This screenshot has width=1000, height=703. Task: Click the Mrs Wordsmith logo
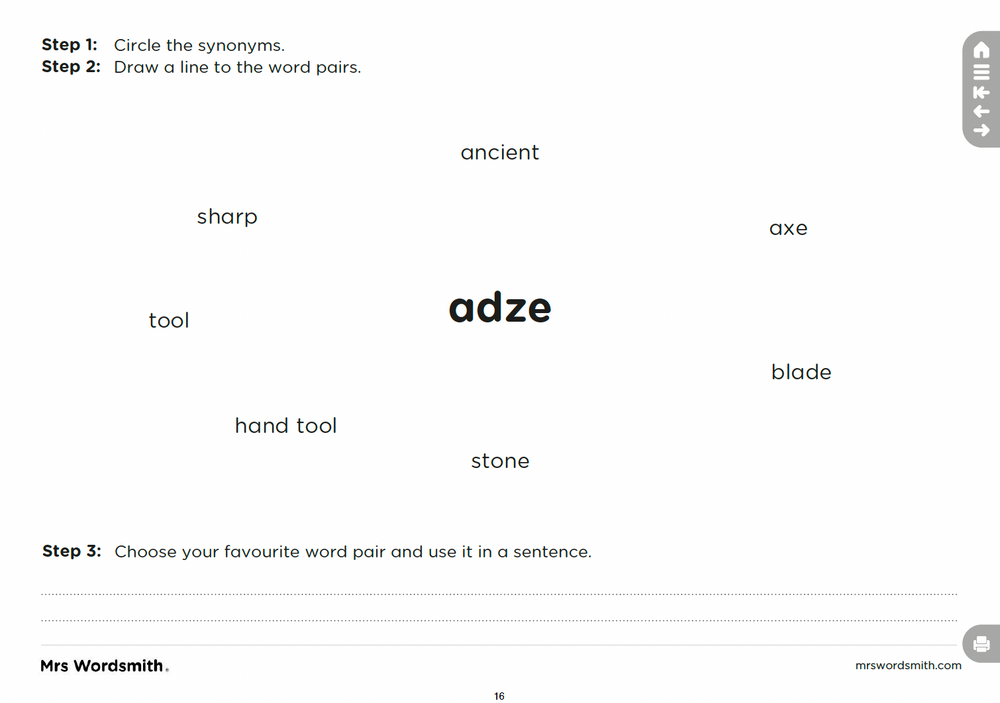point(105,666)
